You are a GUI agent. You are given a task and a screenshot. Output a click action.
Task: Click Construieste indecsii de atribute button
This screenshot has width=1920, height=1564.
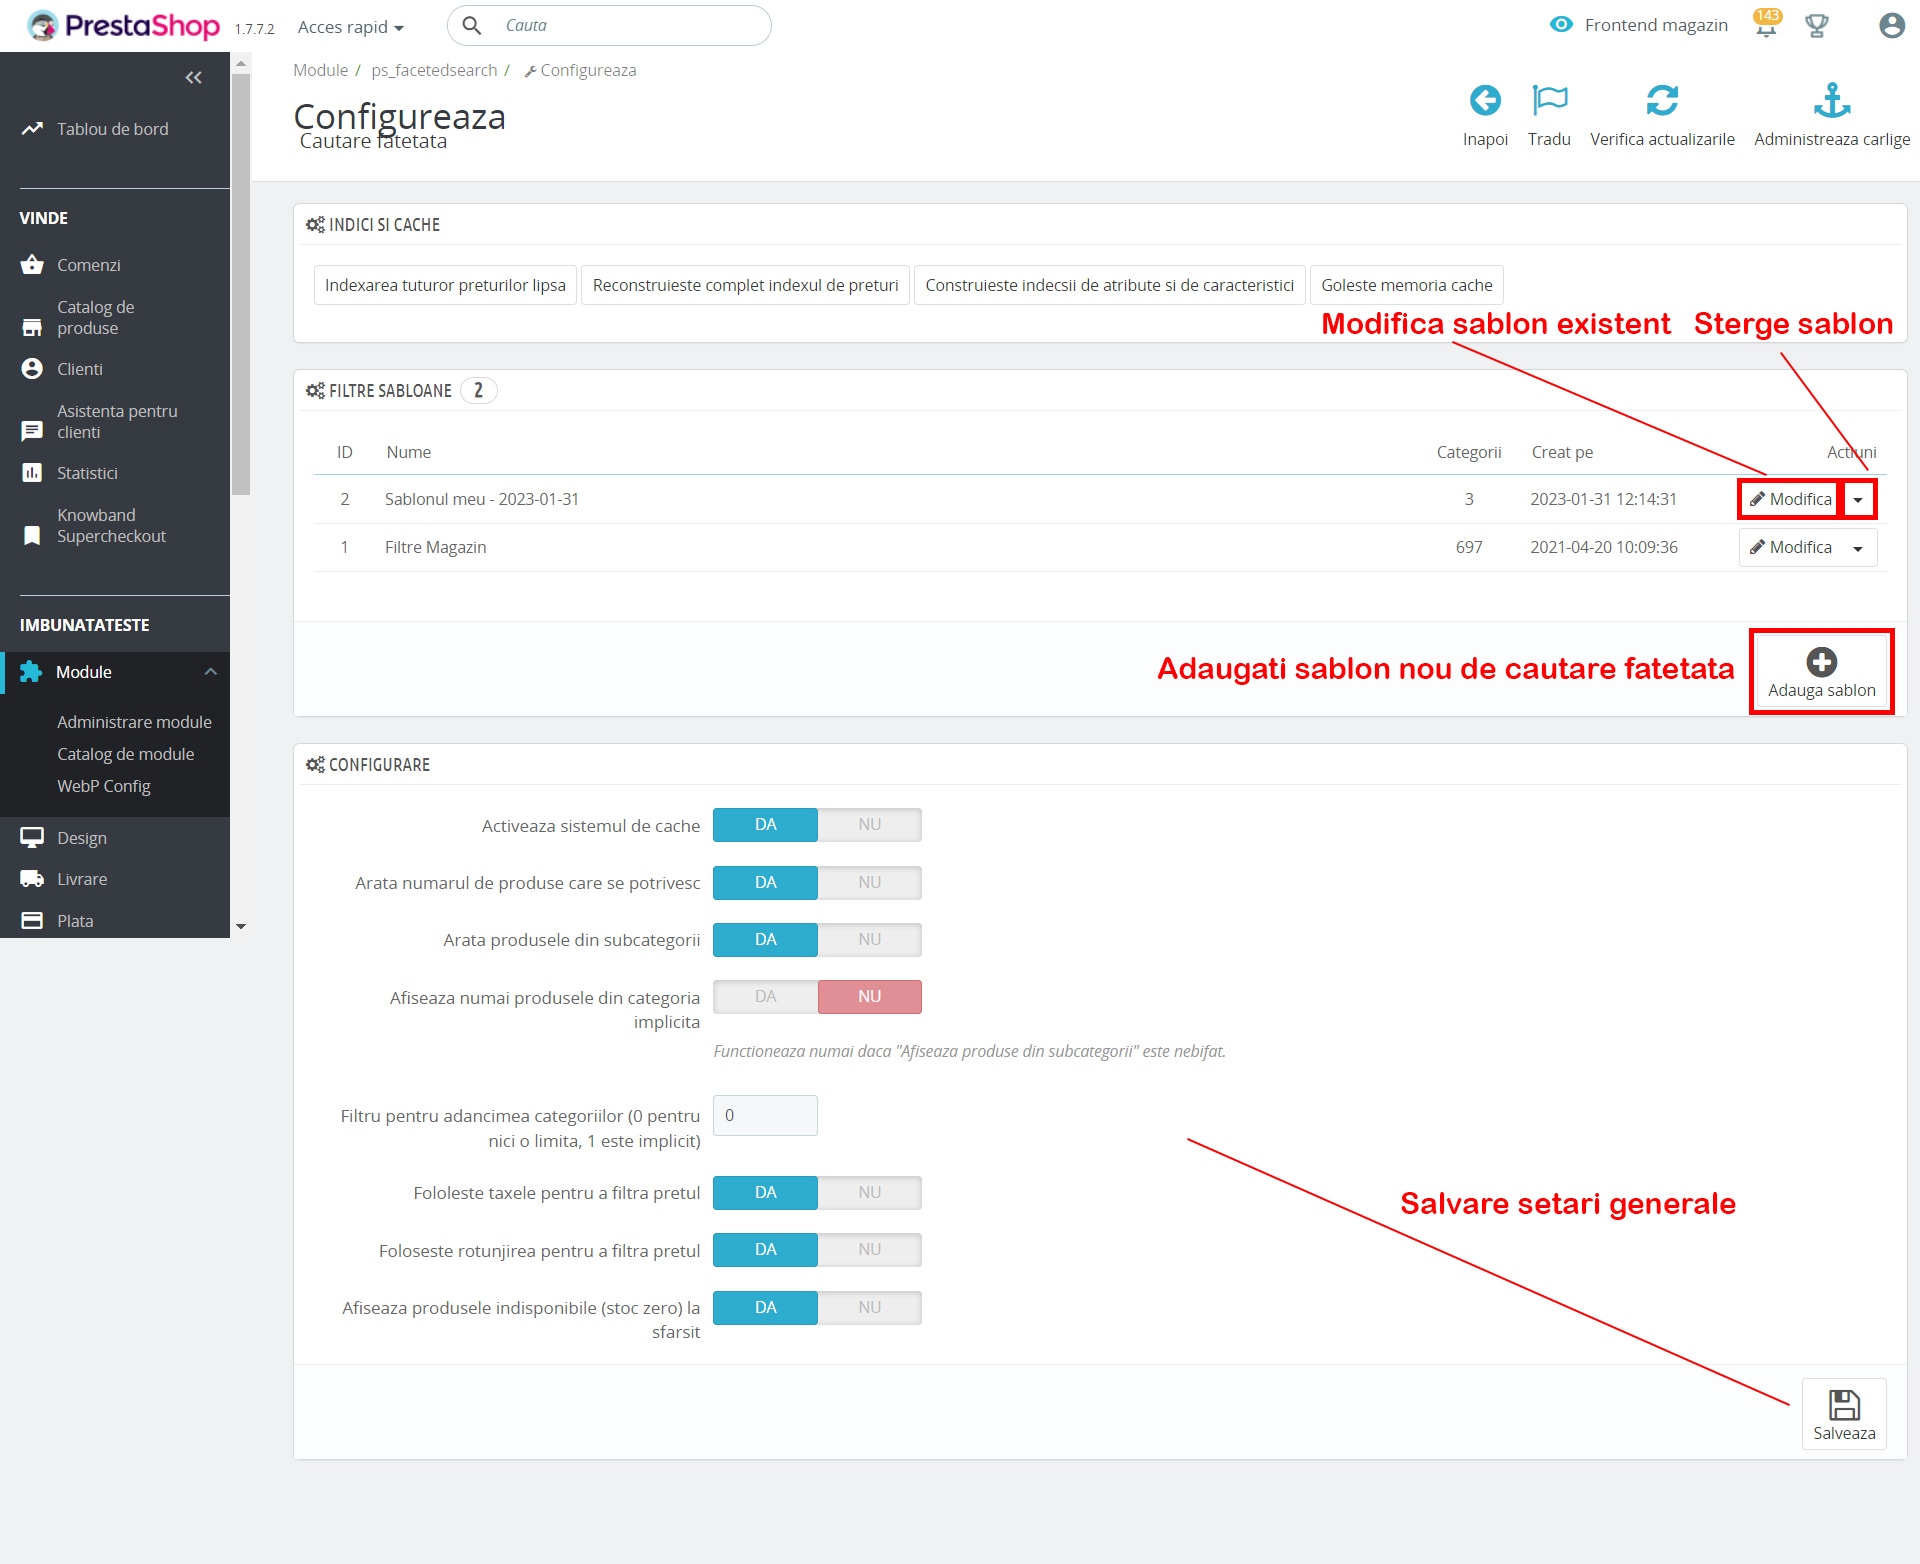point(1109,285)
